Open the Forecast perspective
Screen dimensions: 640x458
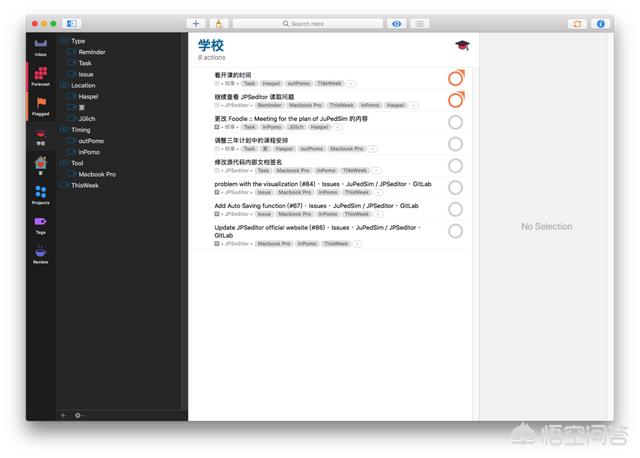point(40,76)
